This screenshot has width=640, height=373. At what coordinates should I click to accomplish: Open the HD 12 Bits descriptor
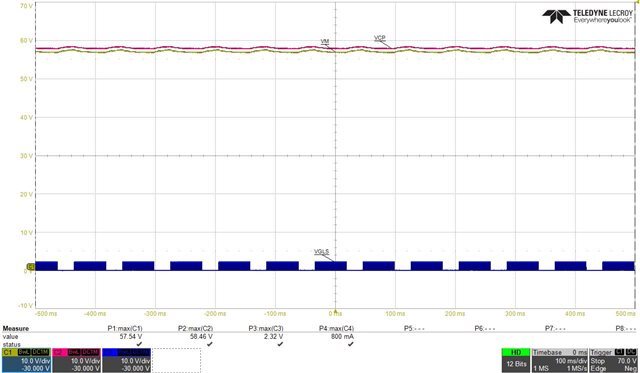(x=516, y=360)
